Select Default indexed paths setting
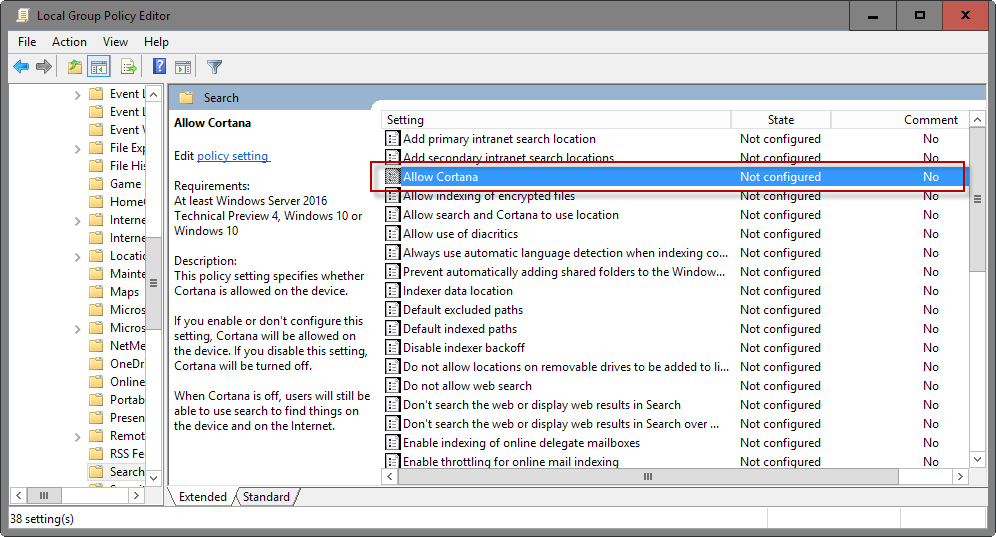Screen dimensions: 996x537 click(x=460, y=329)
